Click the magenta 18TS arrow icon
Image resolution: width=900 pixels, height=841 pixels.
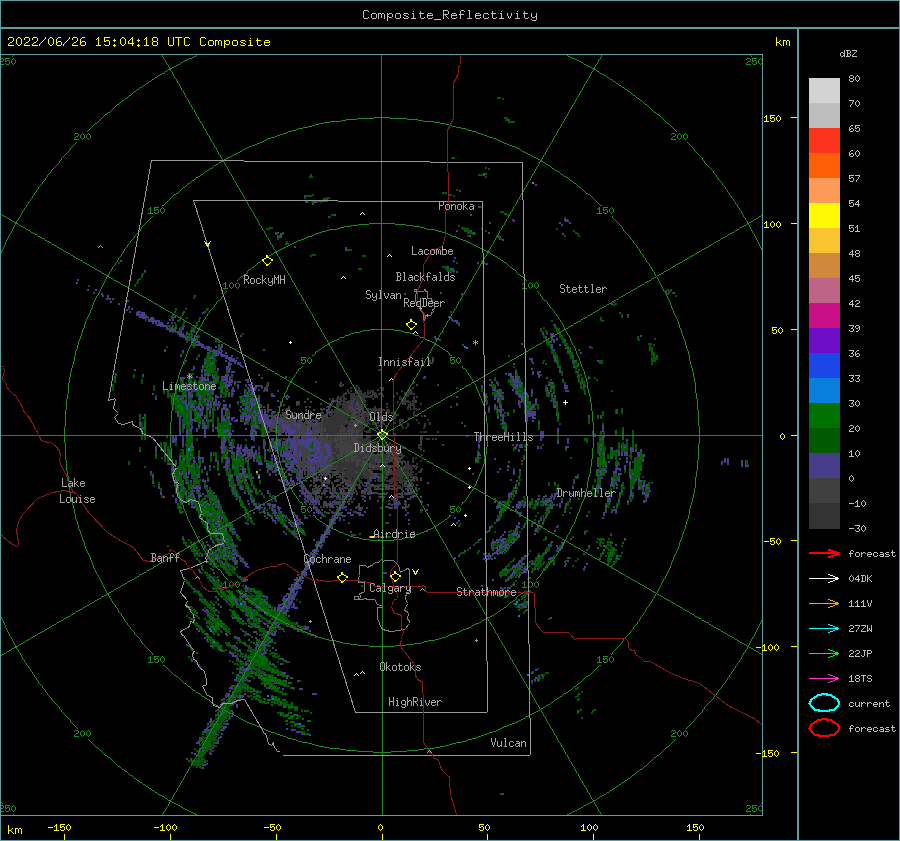click(x=824, y=679)
